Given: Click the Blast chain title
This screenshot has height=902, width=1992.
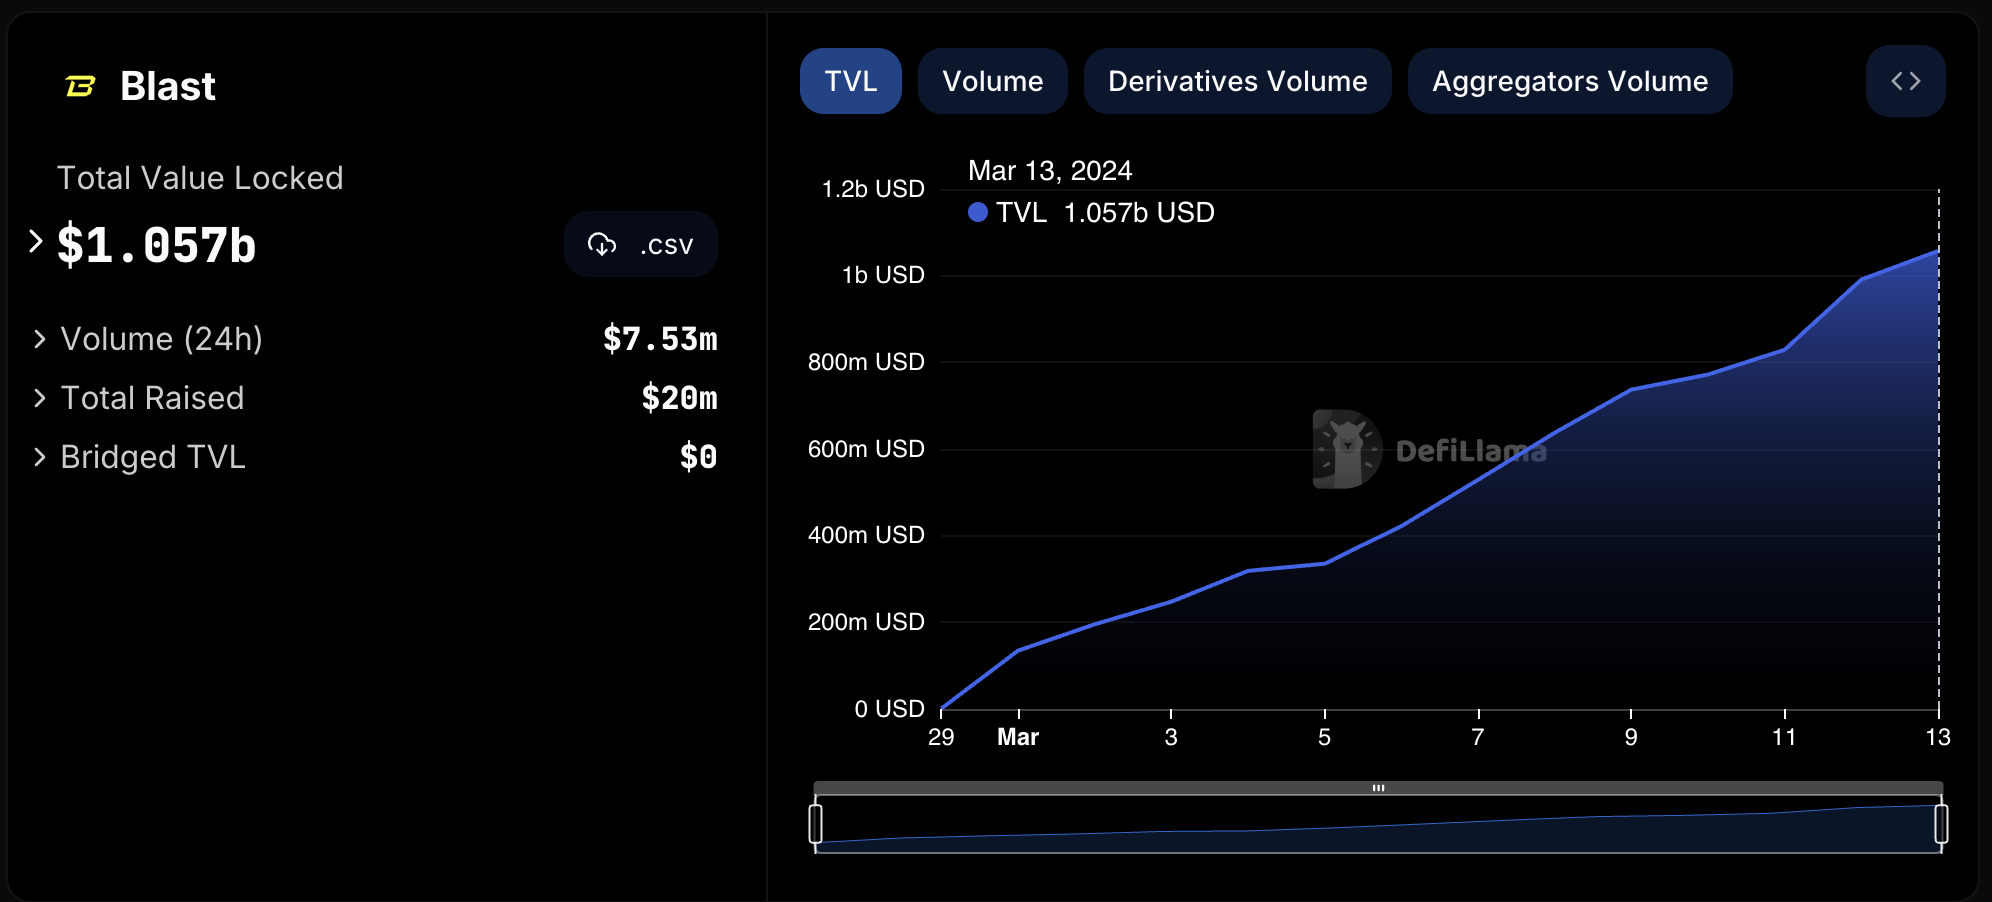Looking at the screenshot, I should pyautogui.click(x=167, y=87).
